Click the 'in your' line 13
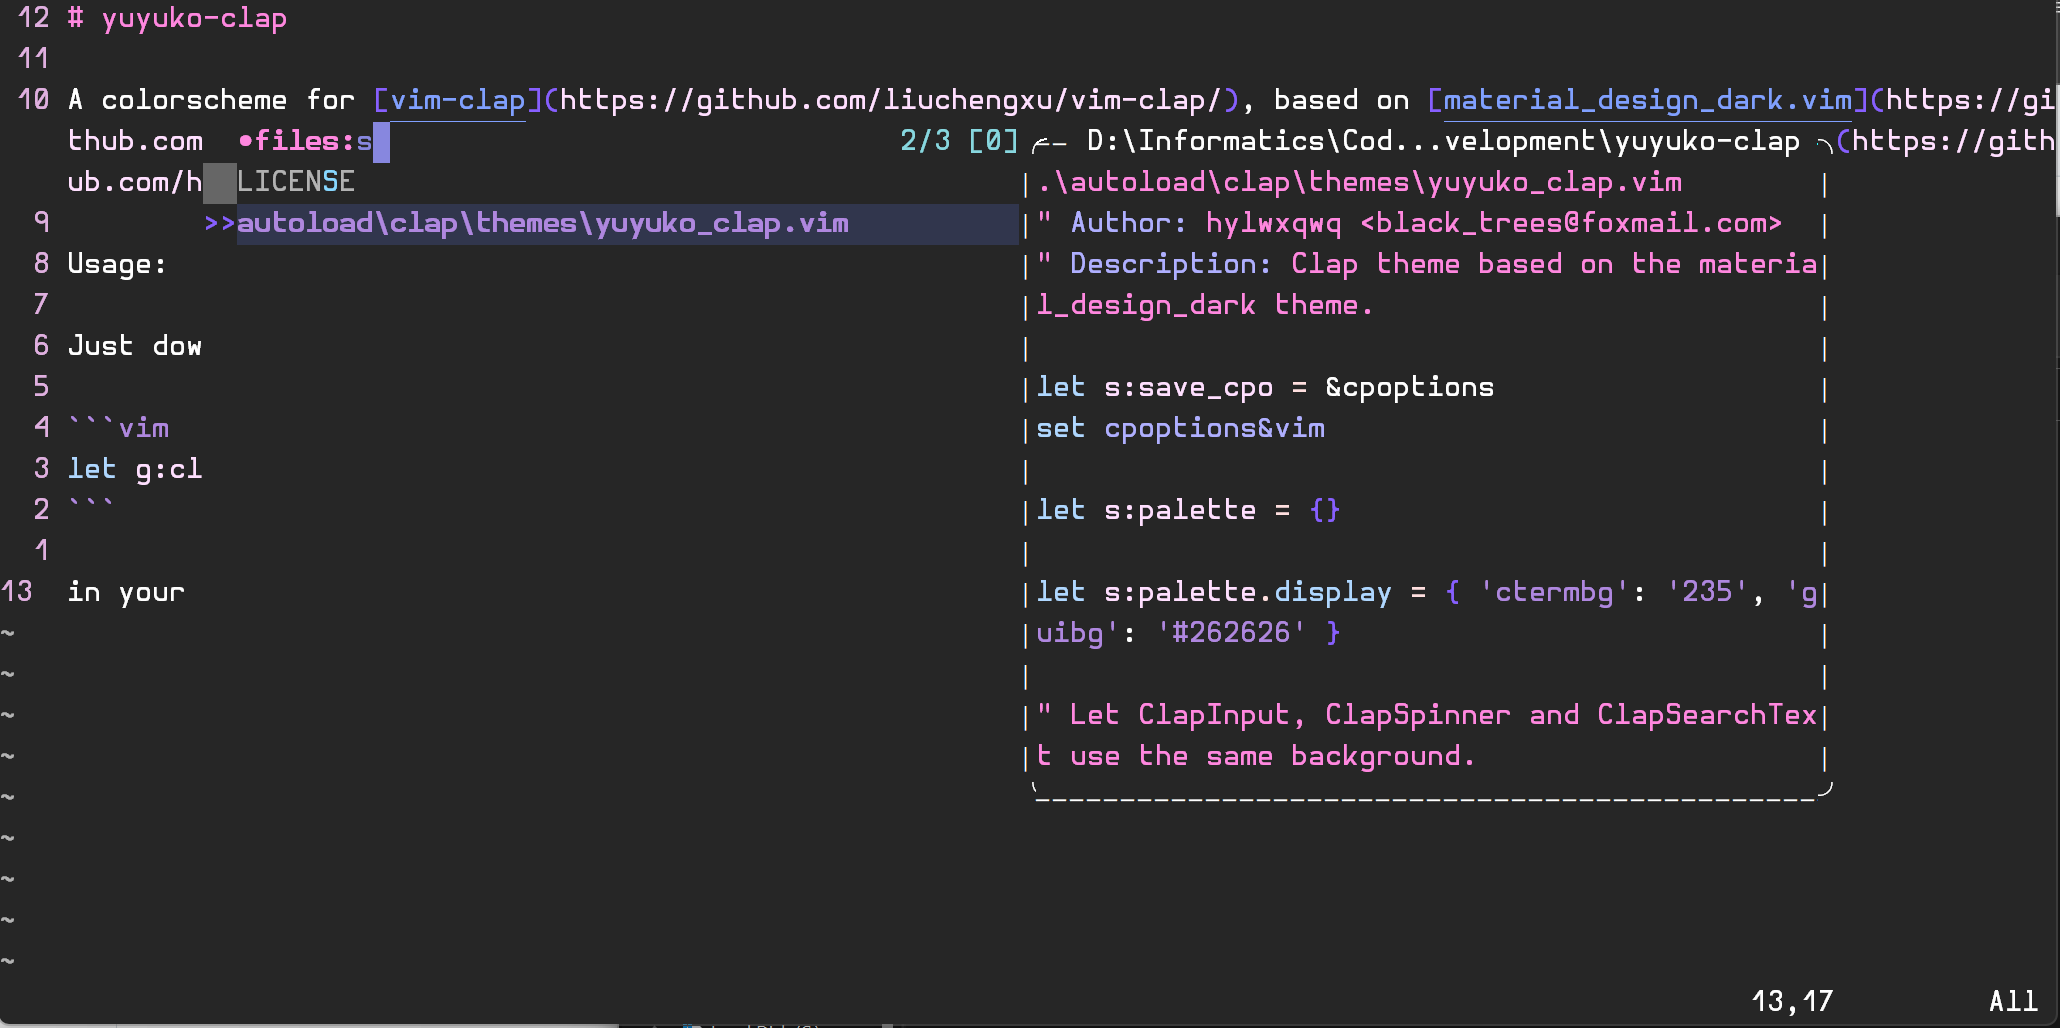The height and width of the screenshot is (1028, 2060). [126, 592]
